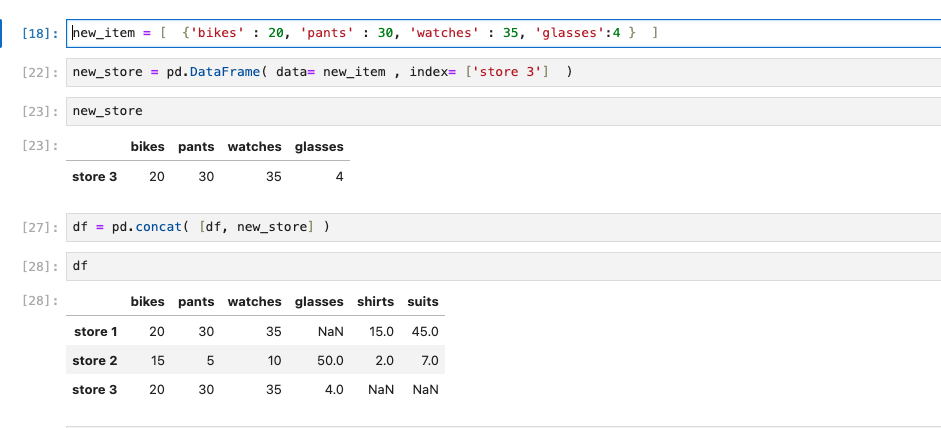Select the code cell containing only new_store
941x428 pixels.
504,111
